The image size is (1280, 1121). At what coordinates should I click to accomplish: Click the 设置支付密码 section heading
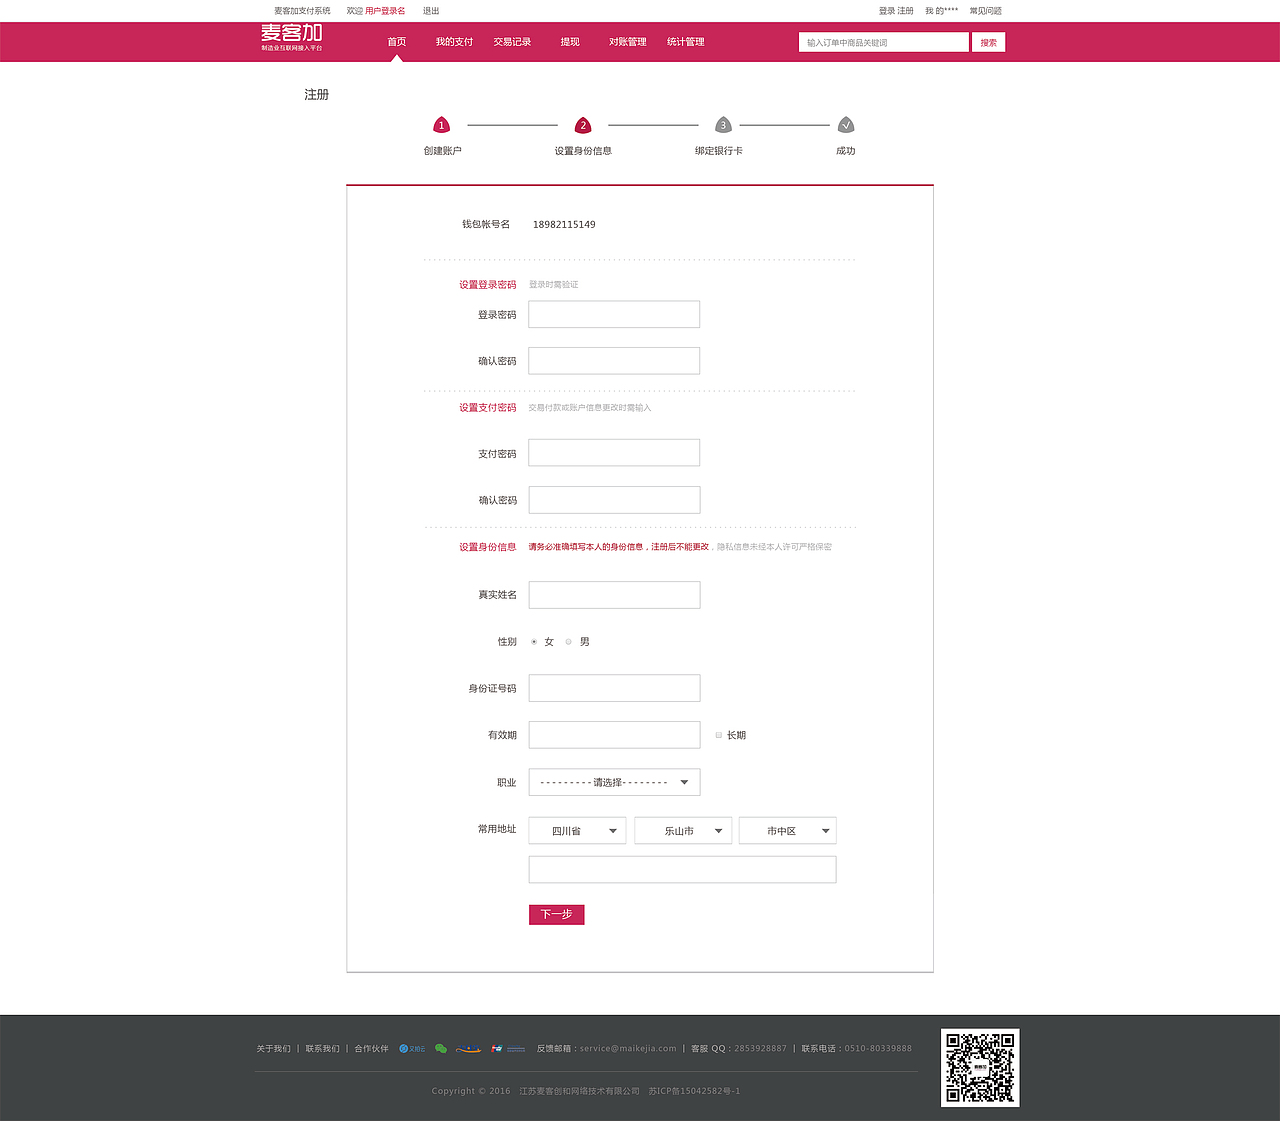click(x=488, y=408)
